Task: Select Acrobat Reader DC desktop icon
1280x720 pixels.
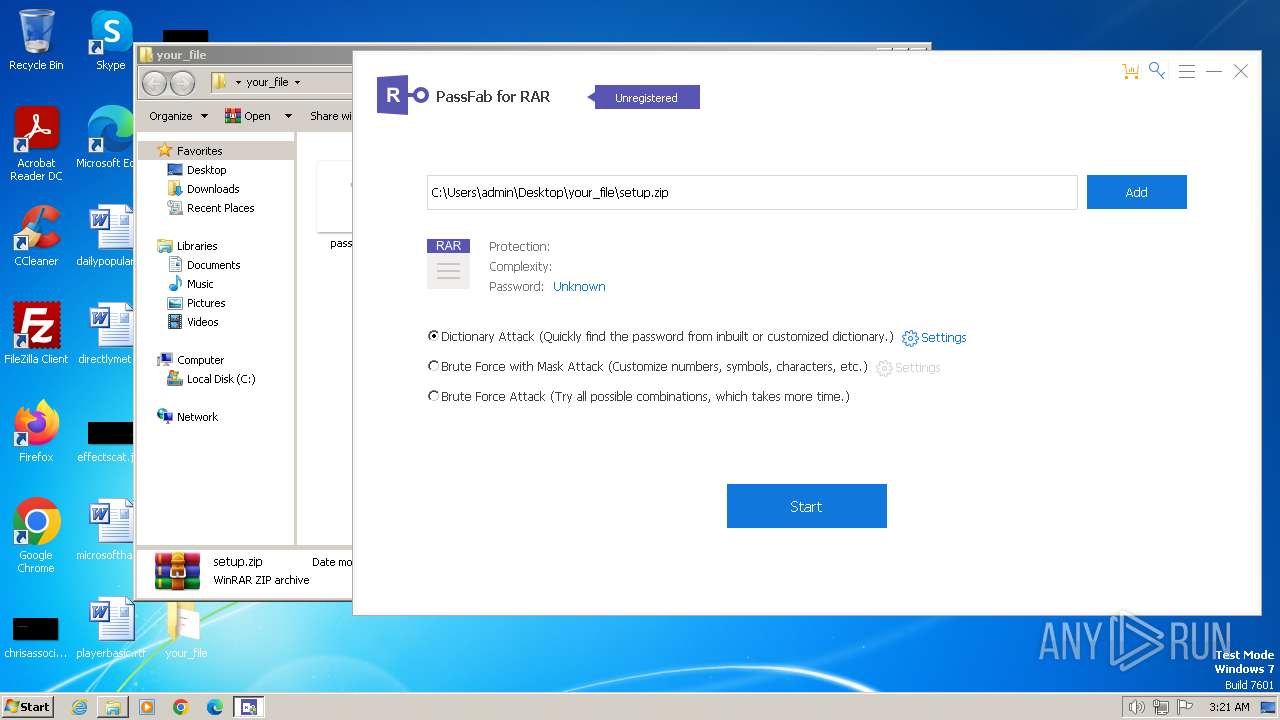Action: [36, 144]
